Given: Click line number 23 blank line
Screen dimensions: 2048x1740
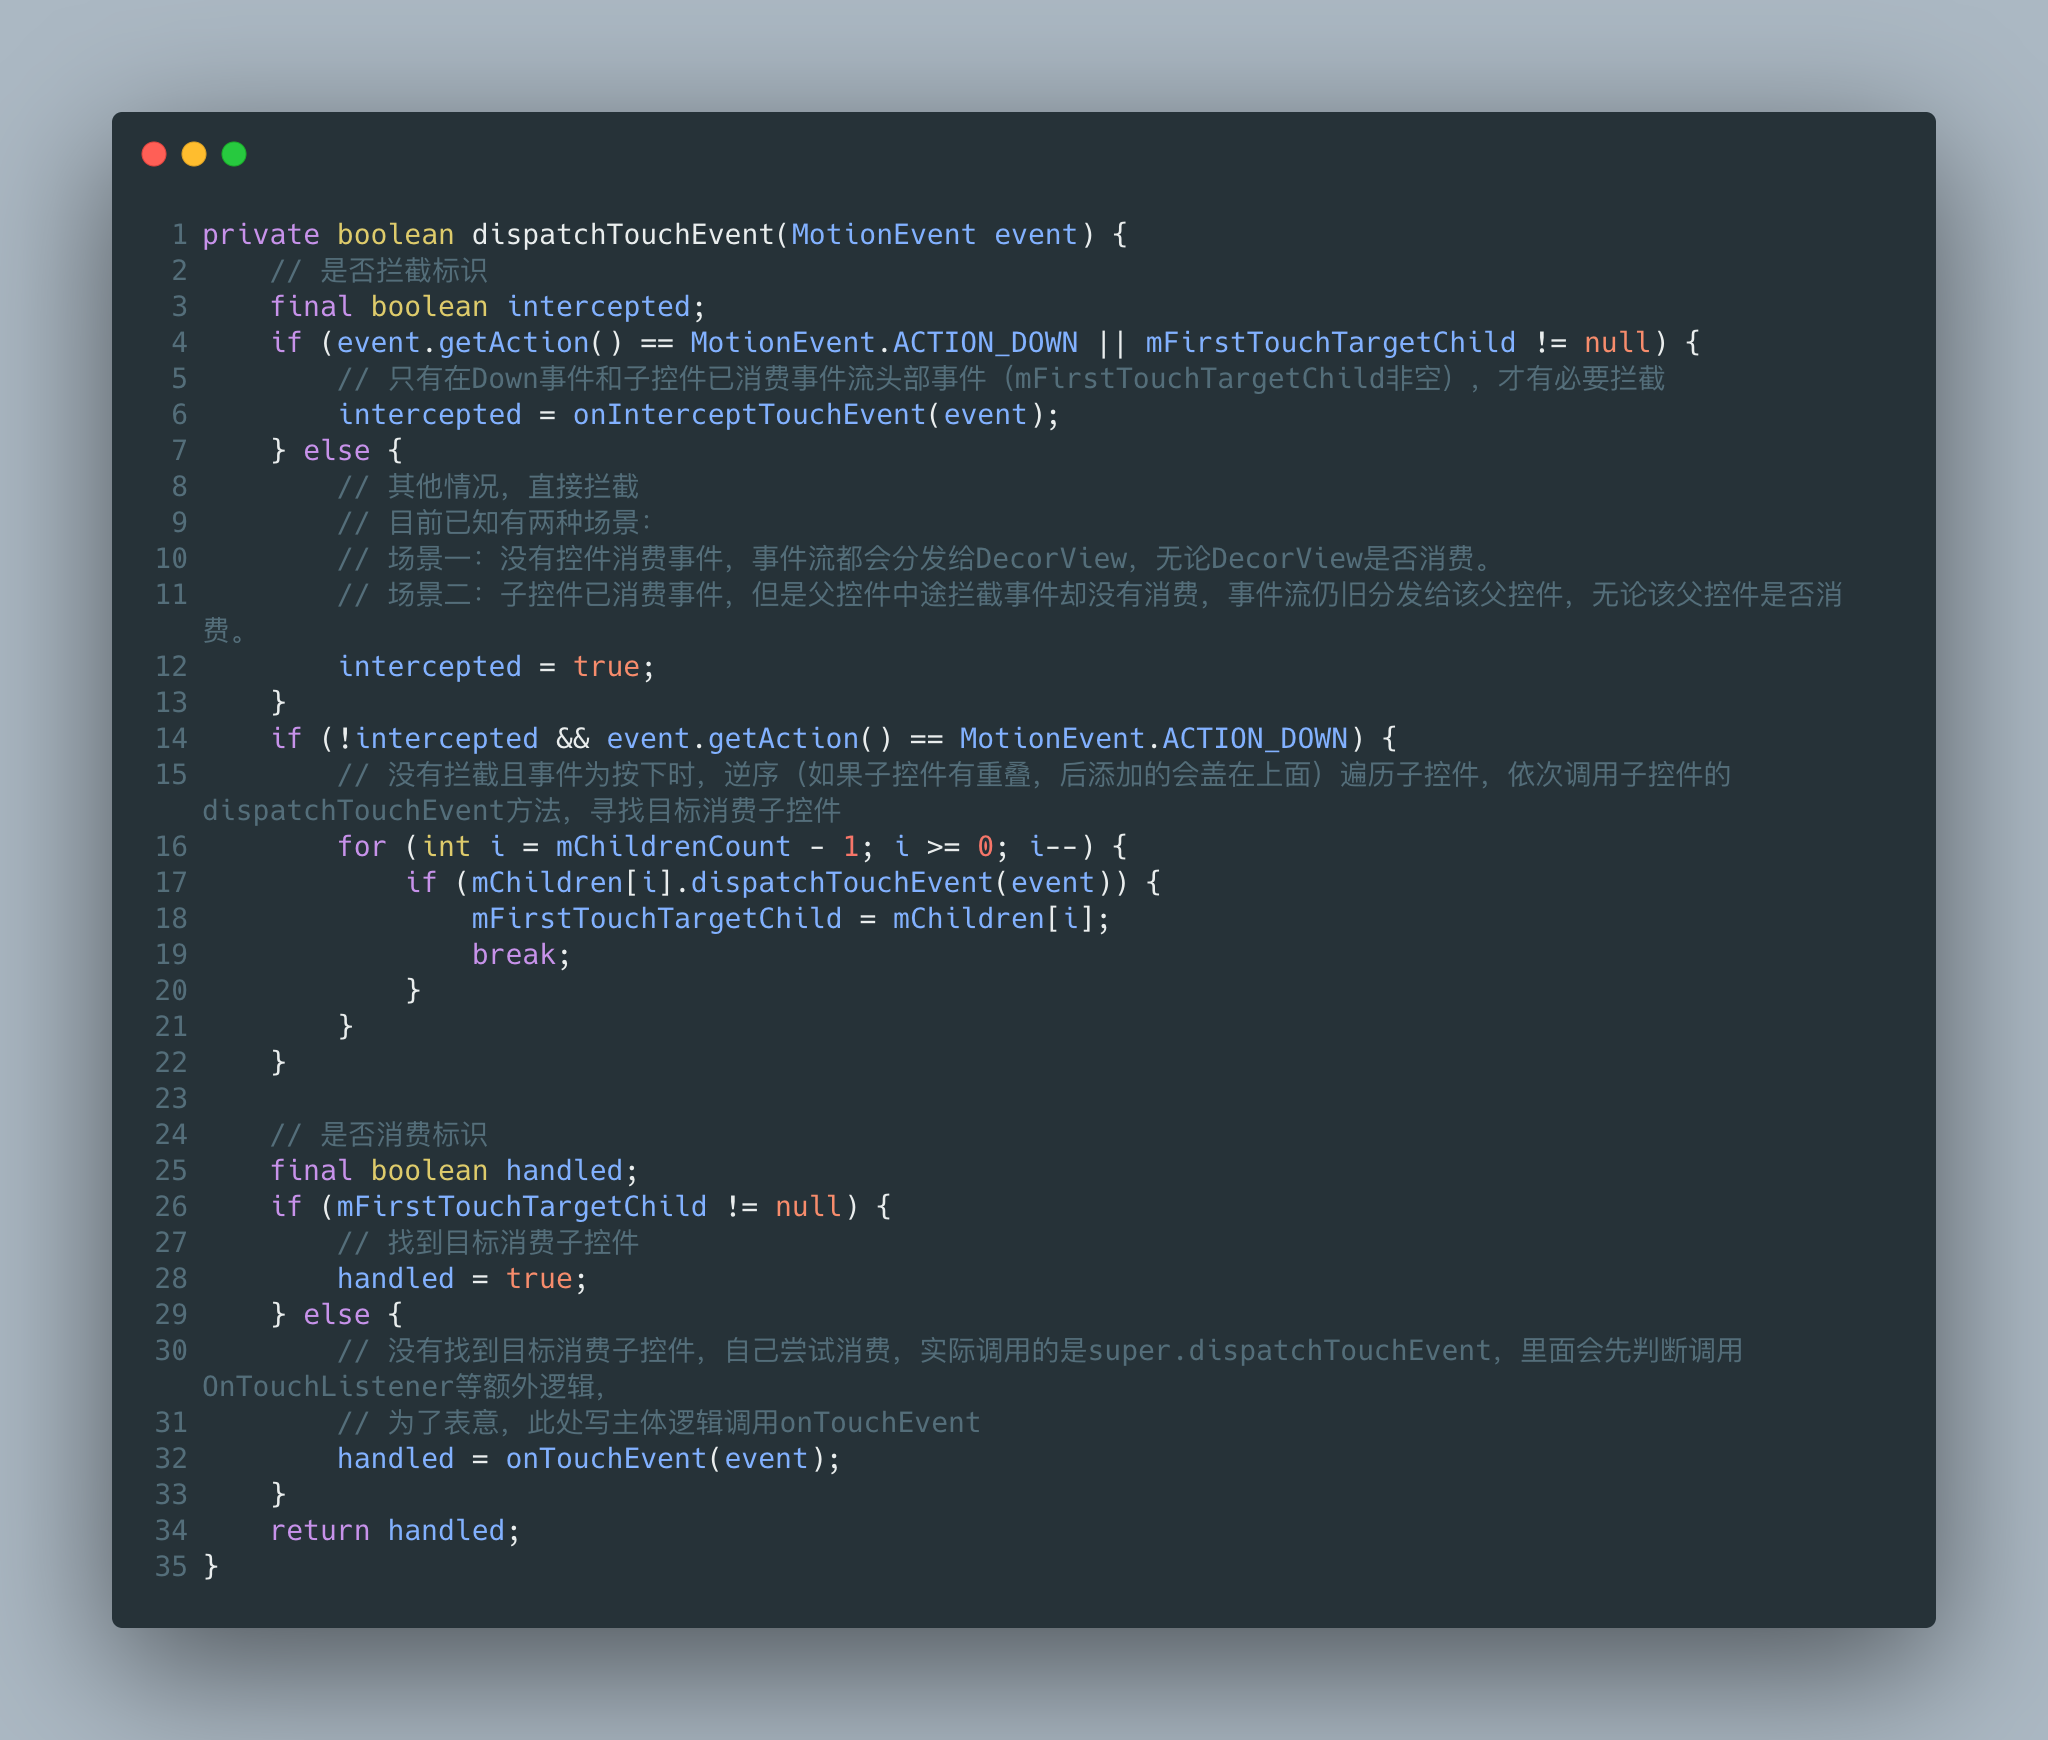Looking at the screenshot, I should (171, 1099).
